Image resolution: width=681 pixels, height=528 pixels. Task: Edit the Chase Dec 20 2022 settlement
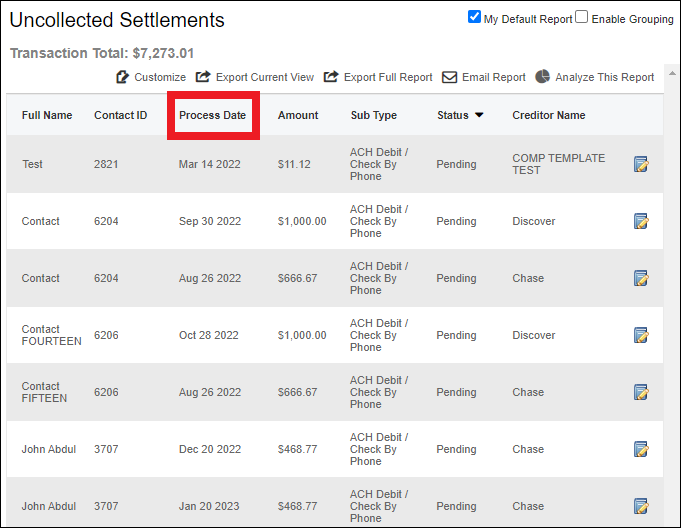coord(641,449)
